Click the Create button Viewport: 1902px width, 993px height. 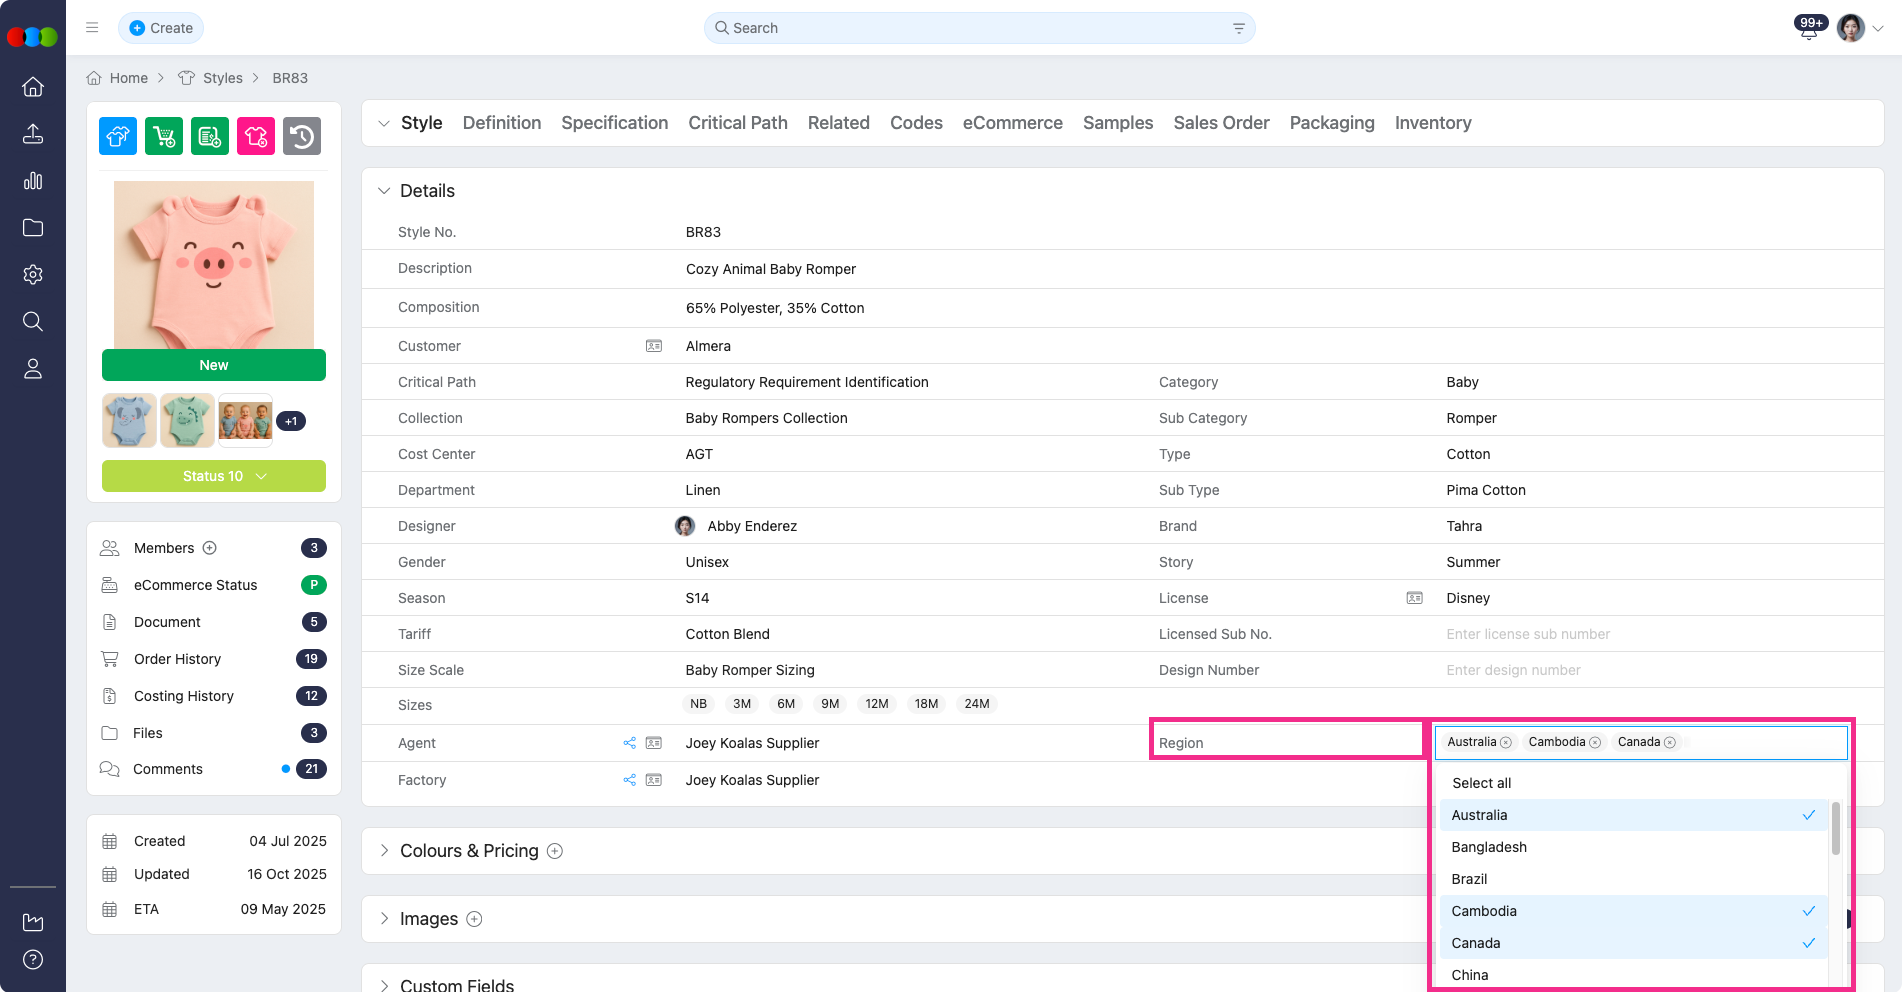tap(161, 28)
